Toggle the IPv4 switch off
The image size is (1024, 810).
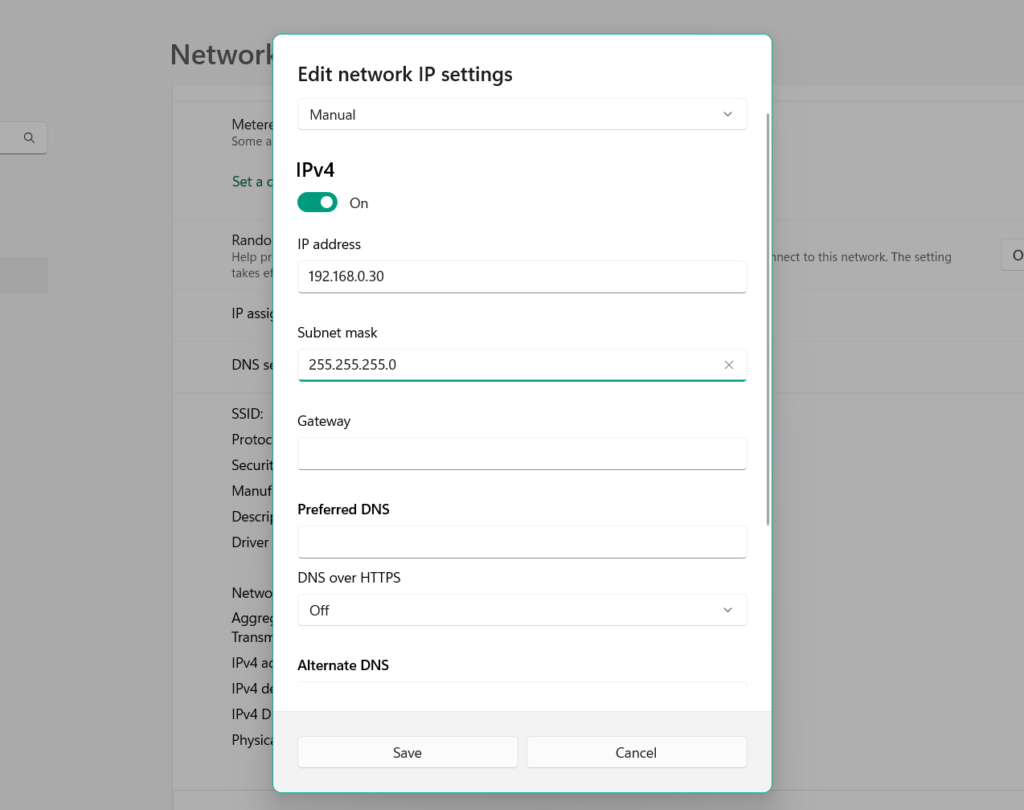(317, 203)
